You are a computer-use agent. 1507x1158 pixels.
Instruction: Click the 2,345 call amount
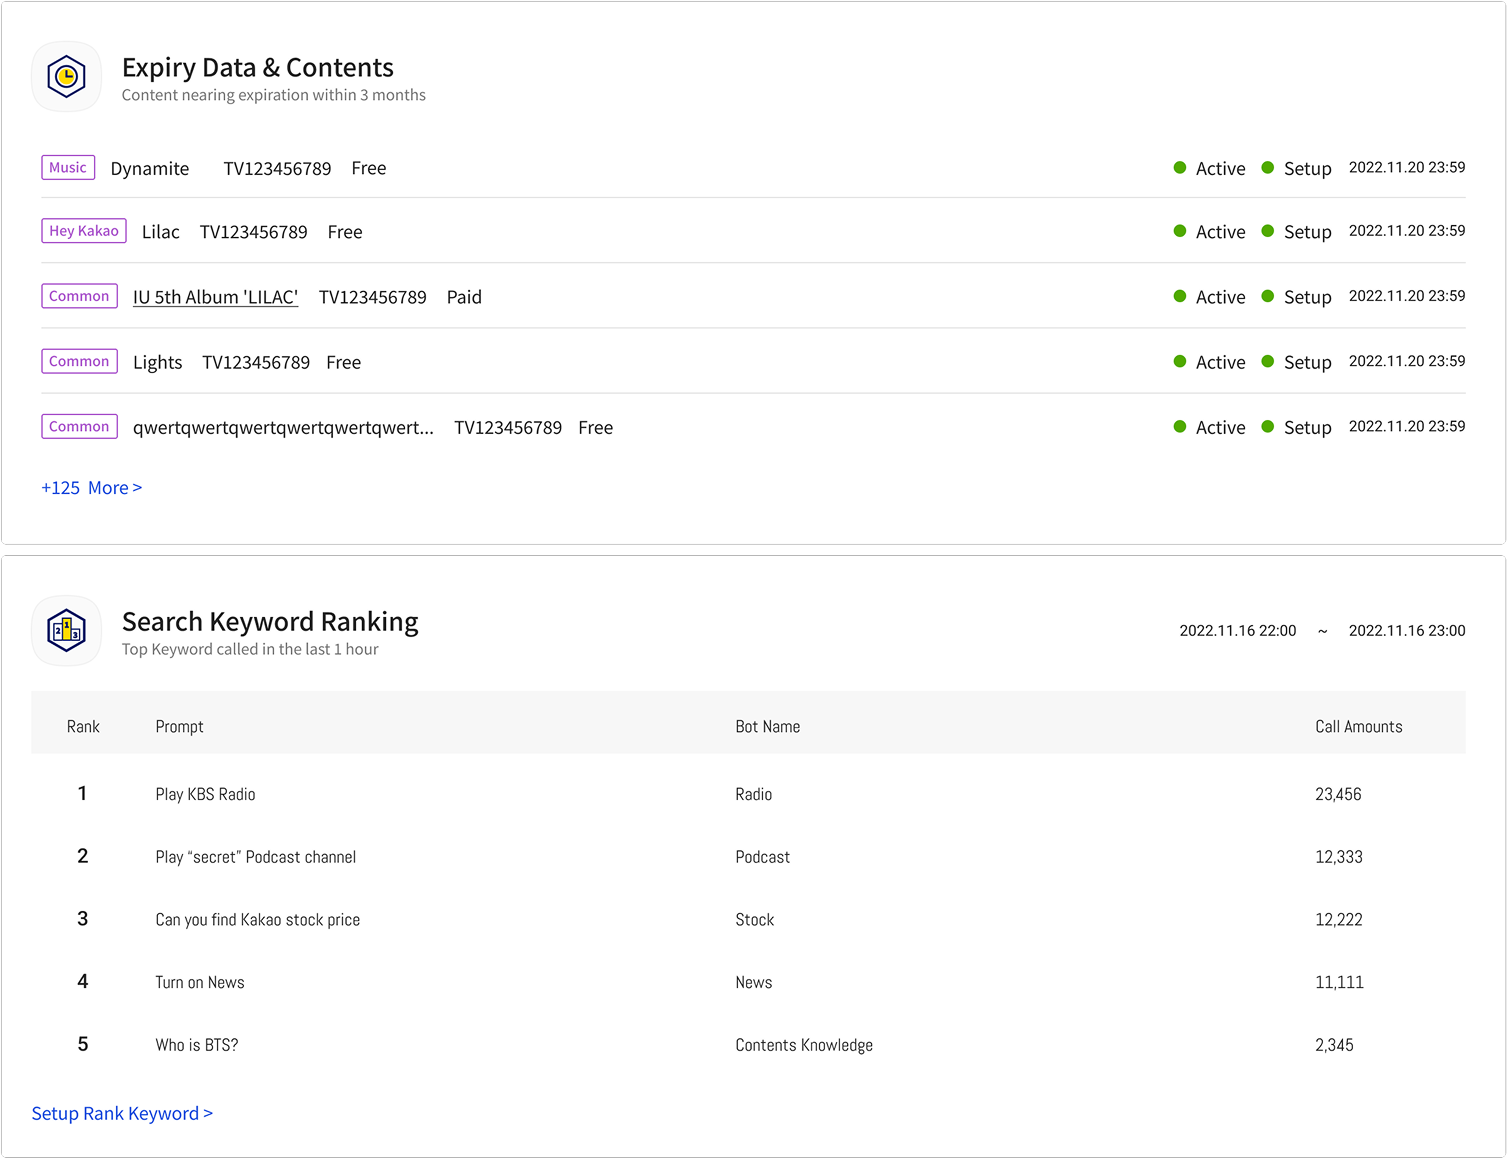click(1335, 1045)
